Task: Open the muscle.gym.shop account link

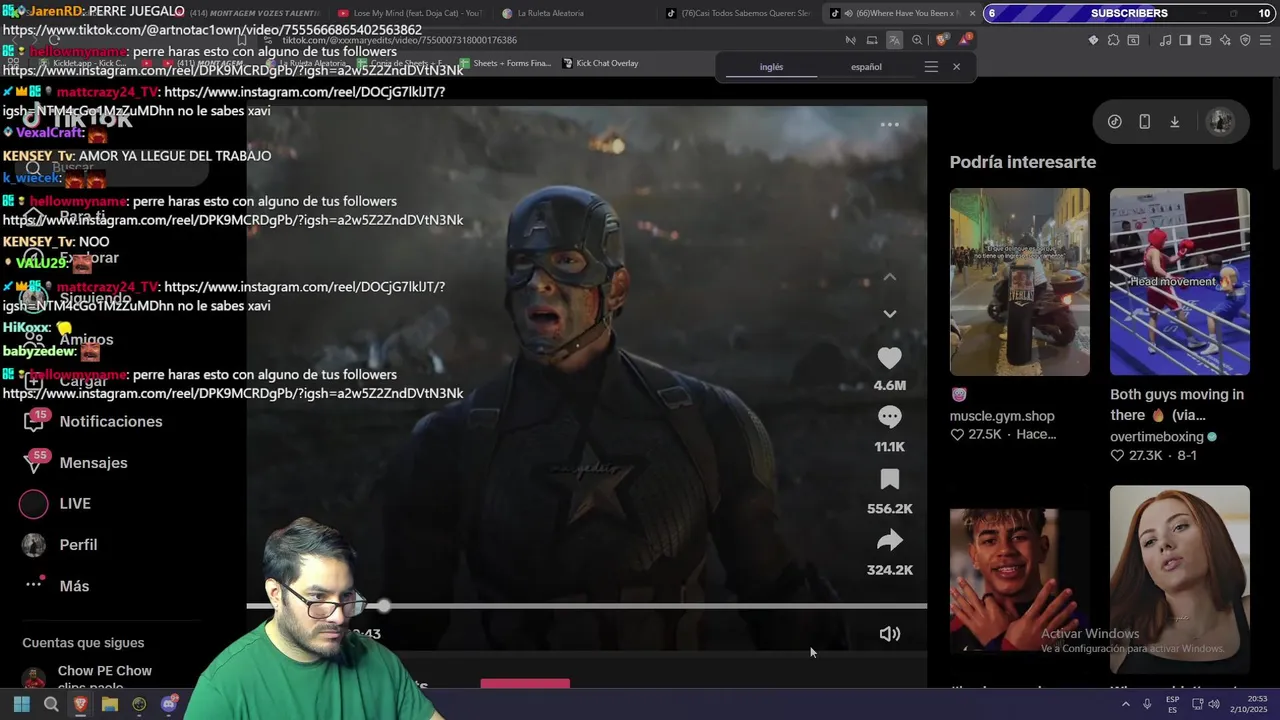Action: coord(1002,416)
